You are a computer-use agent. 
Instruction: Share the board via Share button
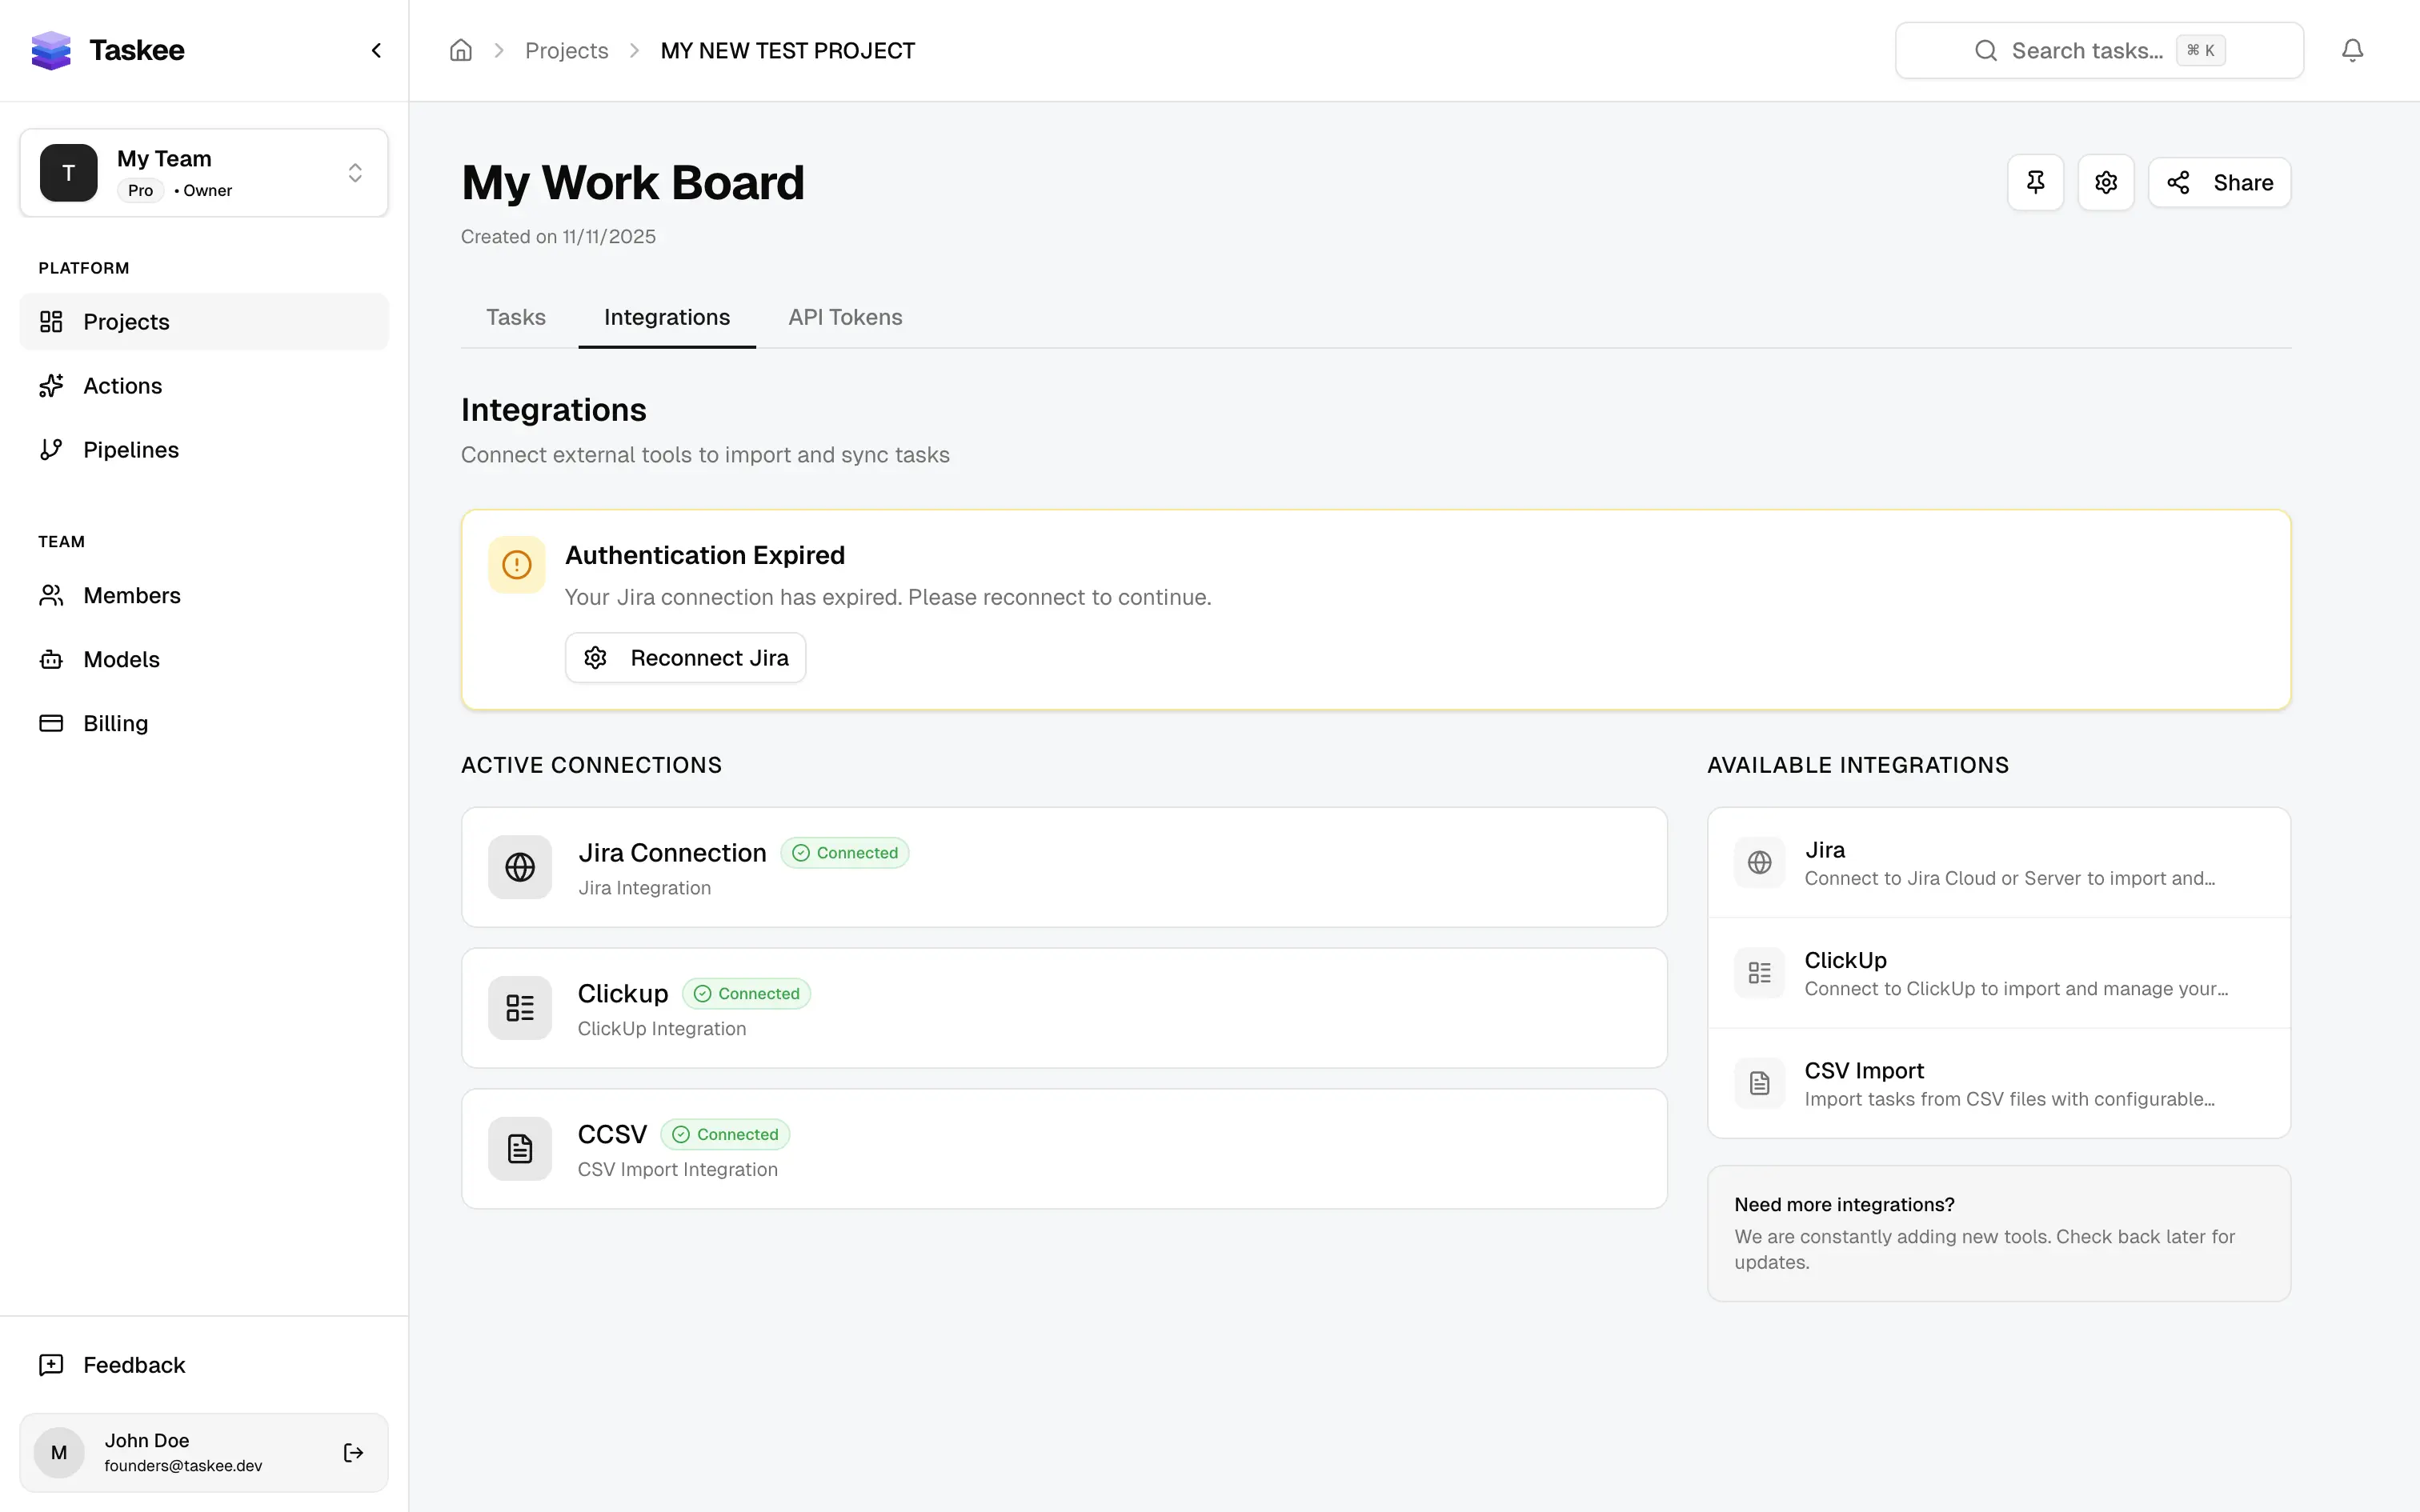coord(2219,182)
